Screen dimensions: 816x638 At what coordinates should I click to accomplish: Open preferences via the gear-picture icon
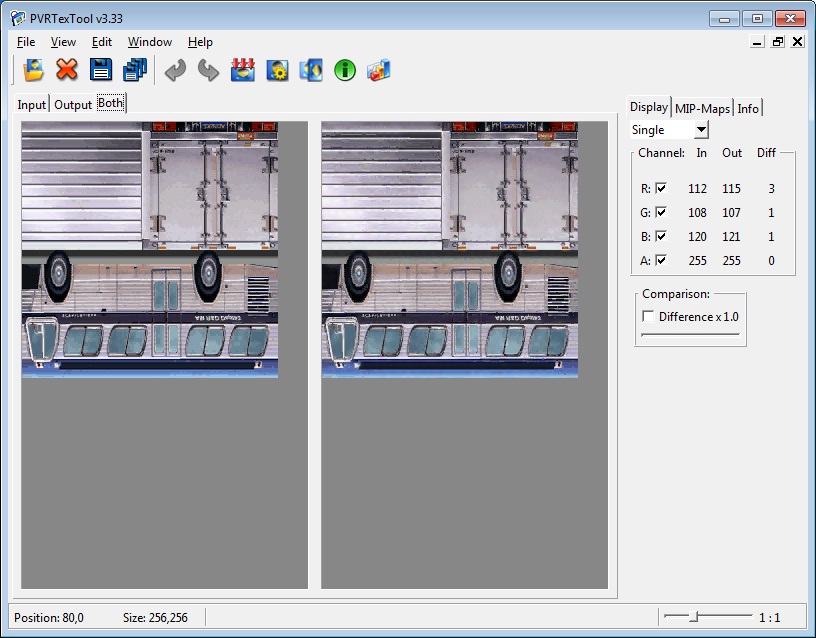277,70
